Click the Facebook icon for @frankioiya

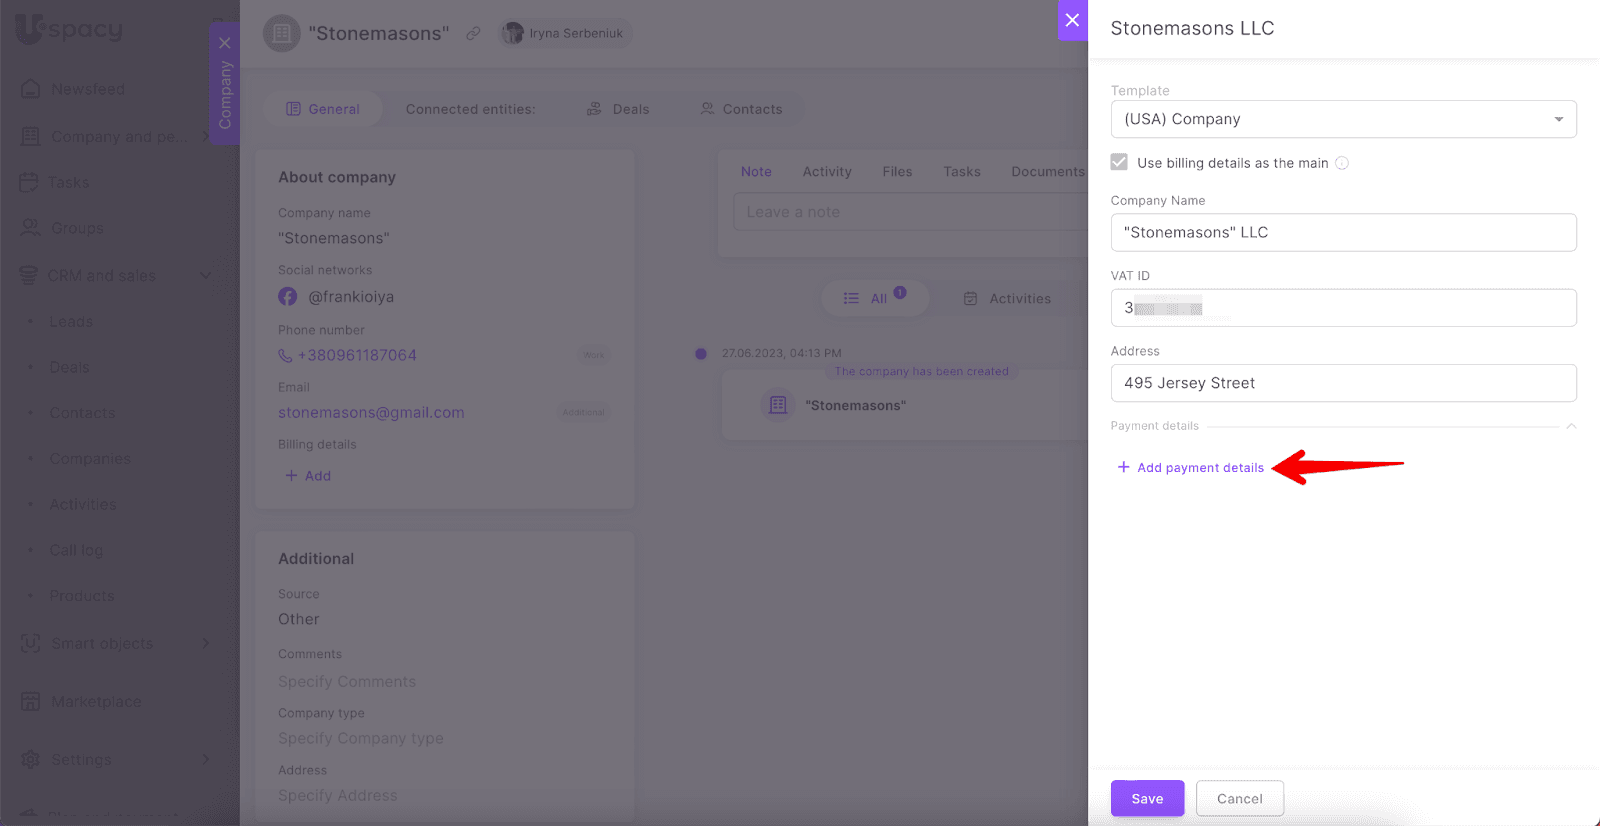288,297
